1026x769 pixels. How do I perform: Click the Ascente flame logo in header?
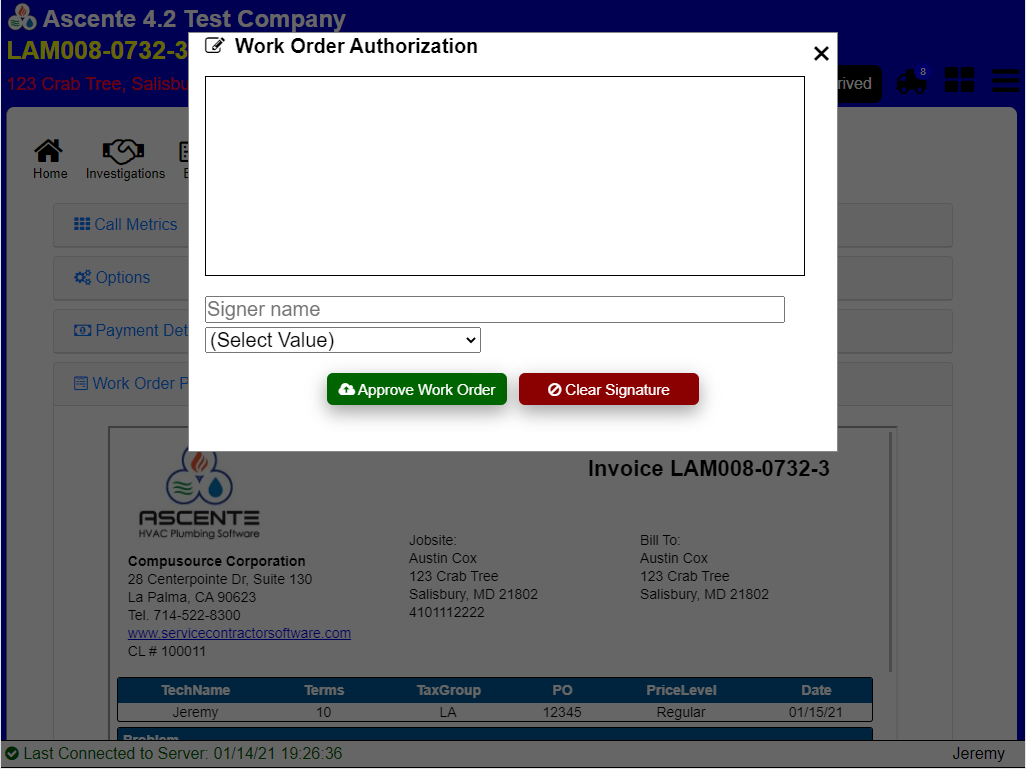pos(21,18)
